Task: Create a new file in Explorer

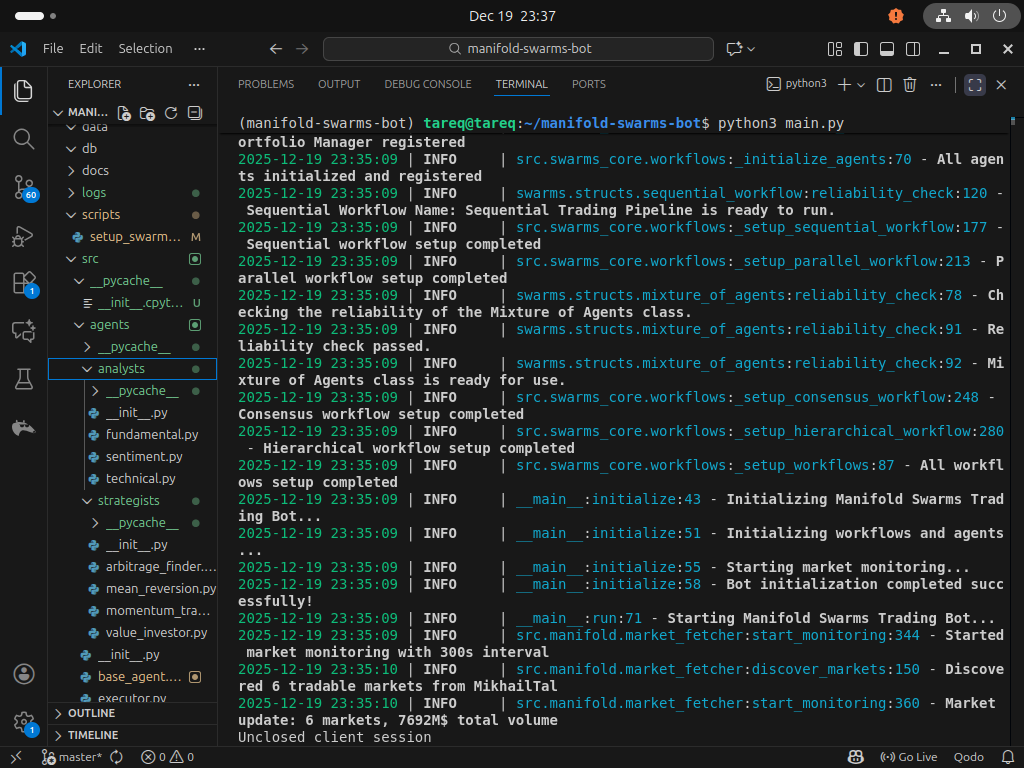Action: (124, 113)
